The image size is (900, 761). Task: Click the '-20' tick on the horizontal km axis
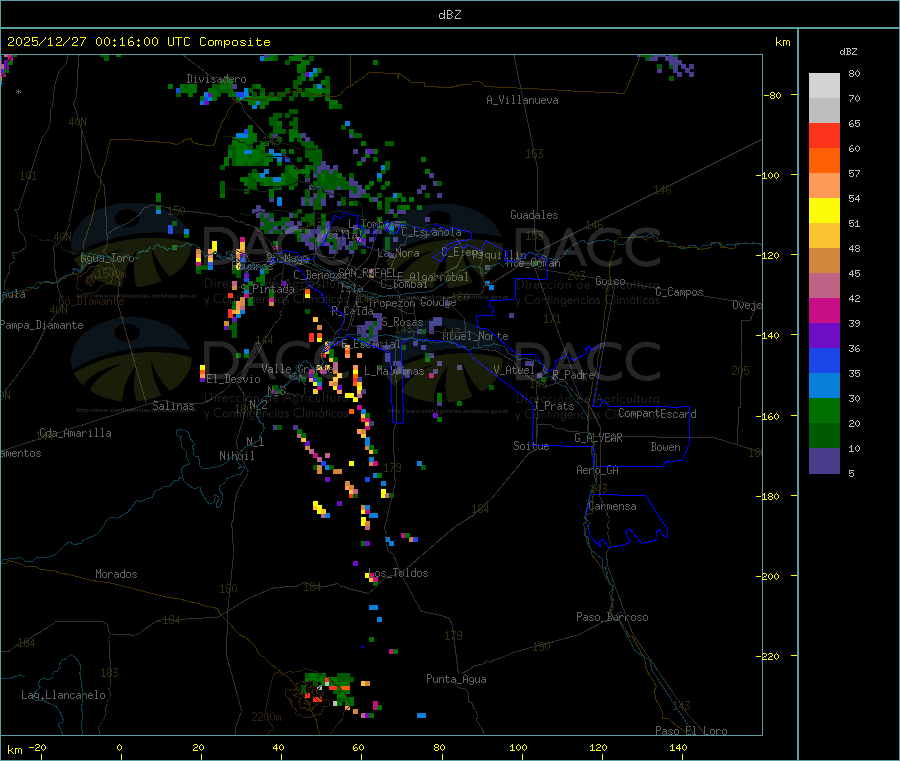[x=37, y=747]
